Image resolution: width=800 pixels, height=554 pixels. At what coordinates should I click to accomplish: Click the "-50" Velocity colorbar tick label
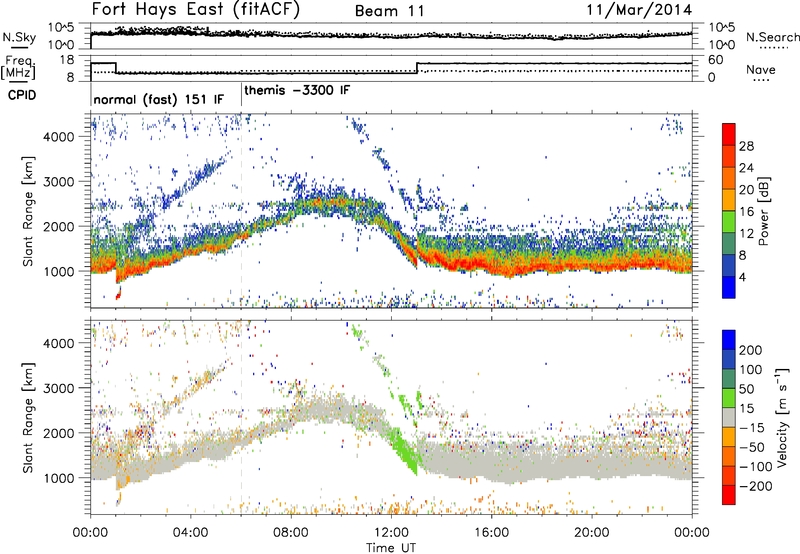(x=752, y=447)
